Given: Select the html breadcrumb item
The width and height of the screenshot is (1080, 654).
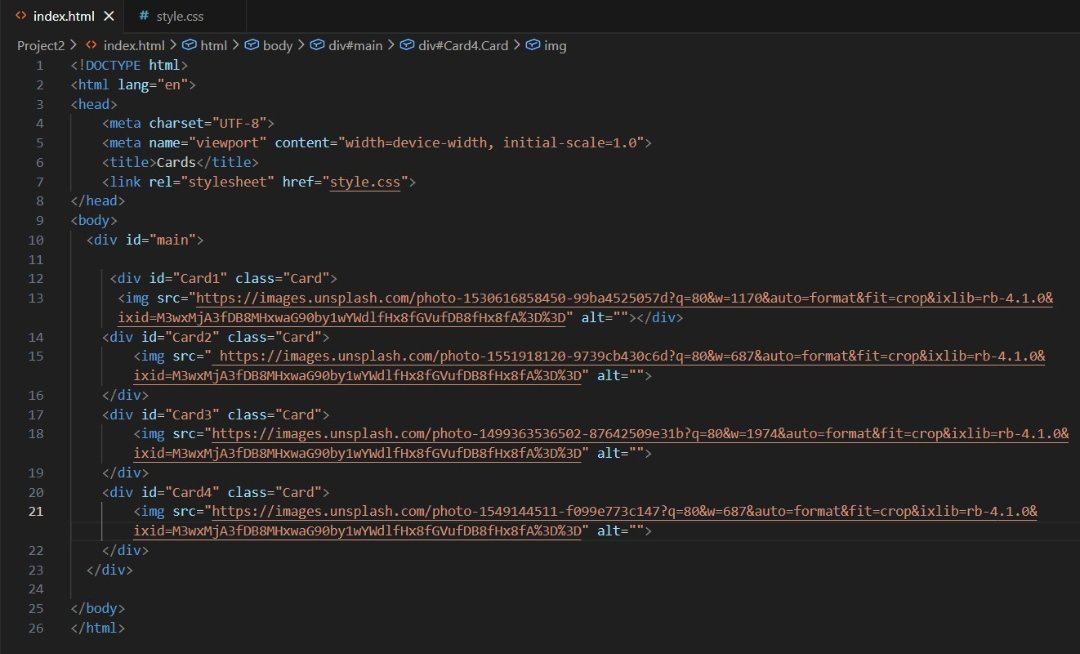Looking at the screenshot, I should (214, 45).
